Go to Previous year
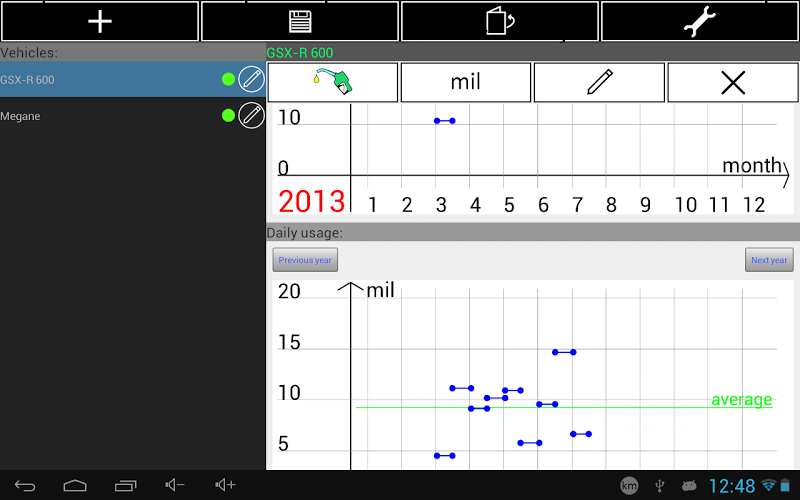This screenshot has width=800, height=500. click(305, 260)
